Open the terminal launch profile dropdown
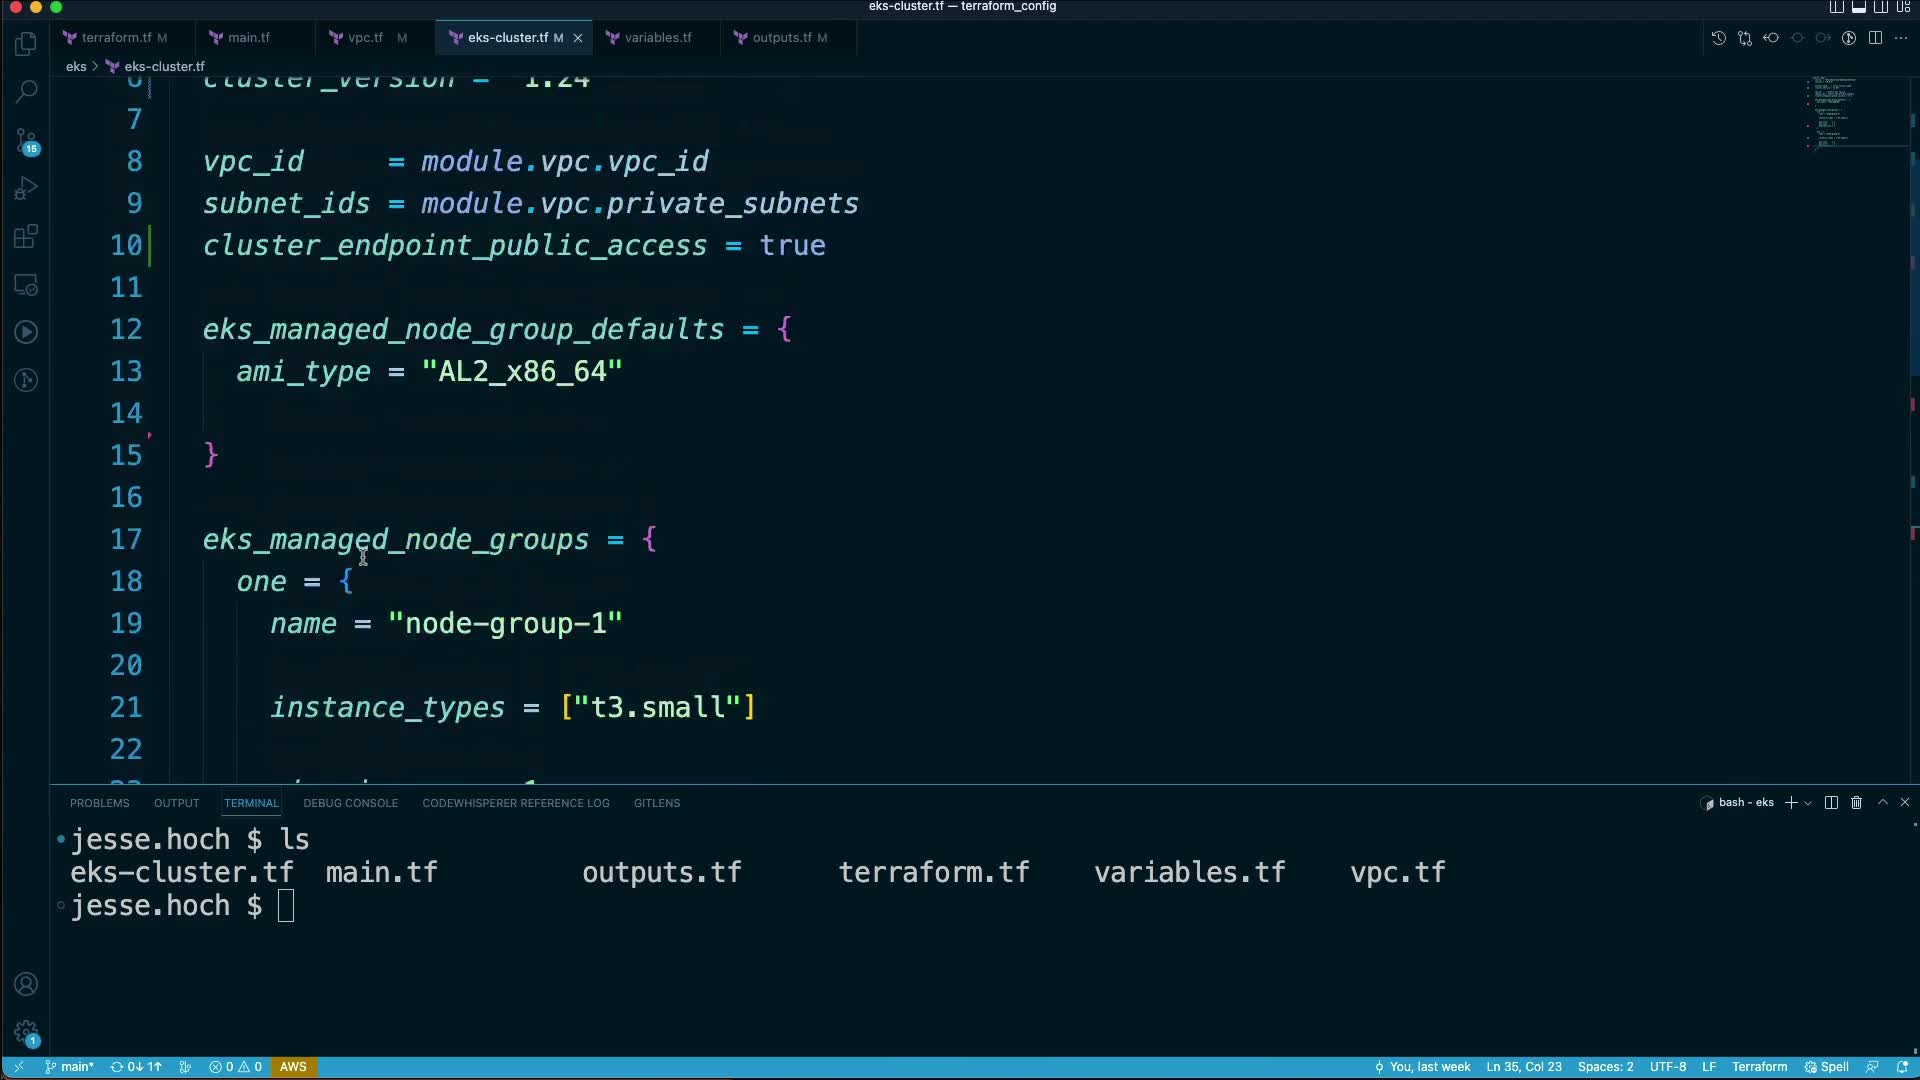This screenshot has width=1920, height=1080. (1808, 803)
